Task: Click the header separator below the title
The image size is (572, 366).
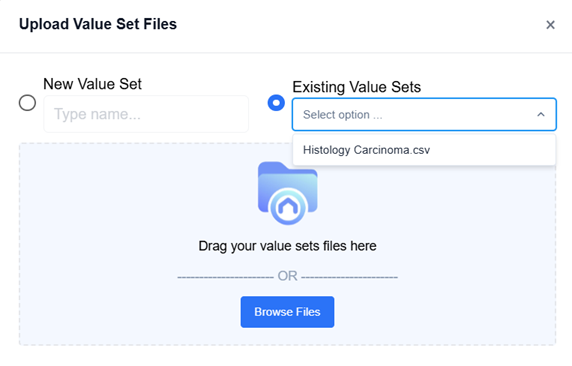Action: 286,53
